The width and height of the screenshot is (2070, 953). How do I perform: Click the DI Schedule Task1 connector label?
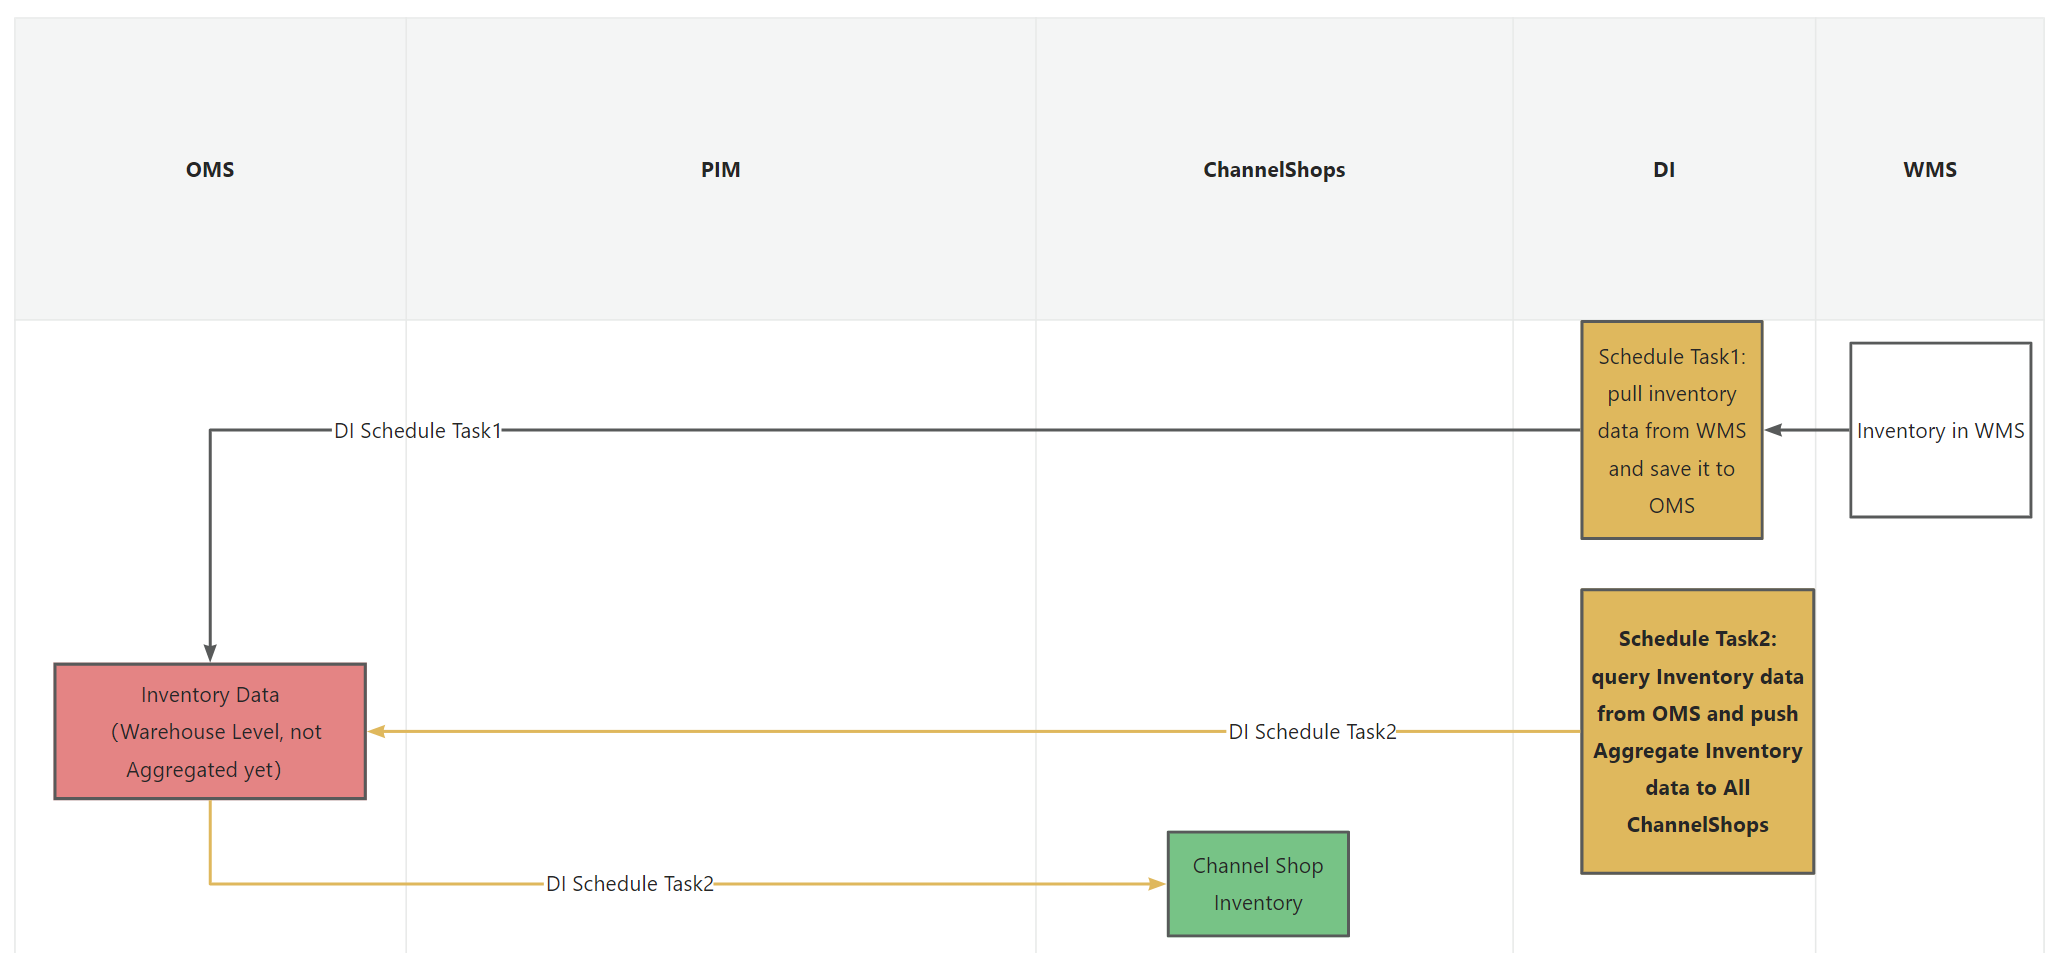(417, 431)
